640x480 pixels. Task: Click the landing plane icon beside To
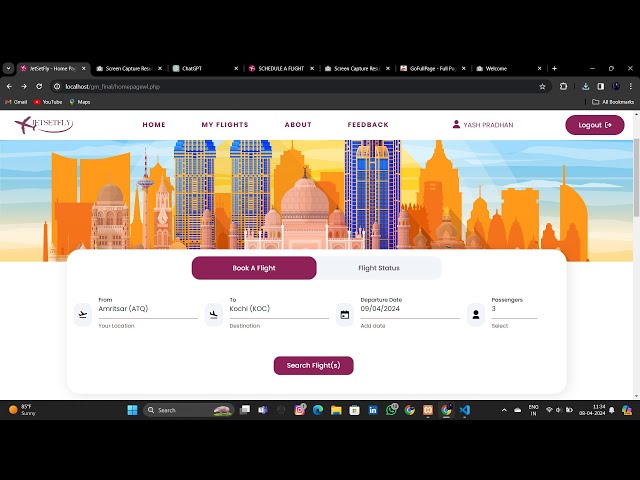[214, 315]
